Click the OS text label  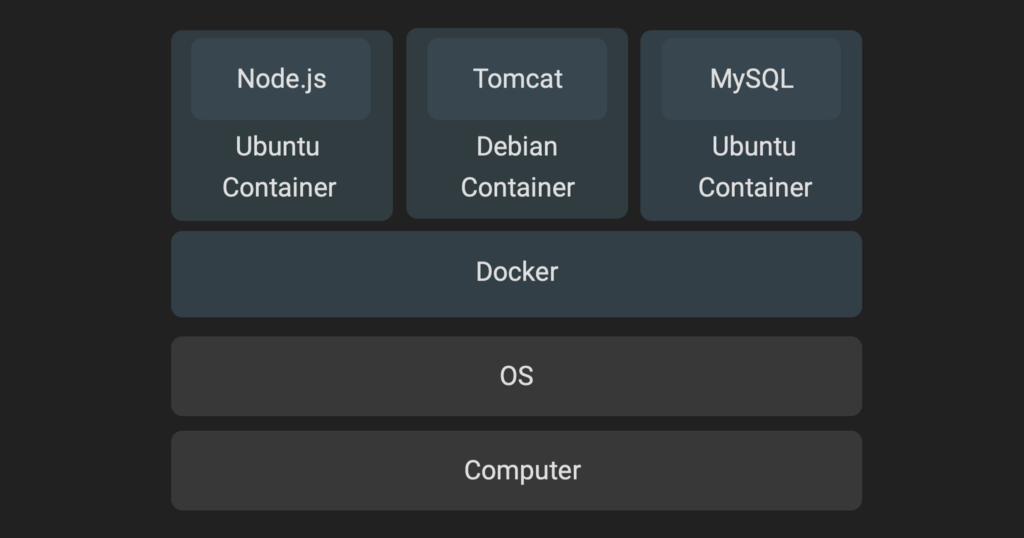(516, 376)
